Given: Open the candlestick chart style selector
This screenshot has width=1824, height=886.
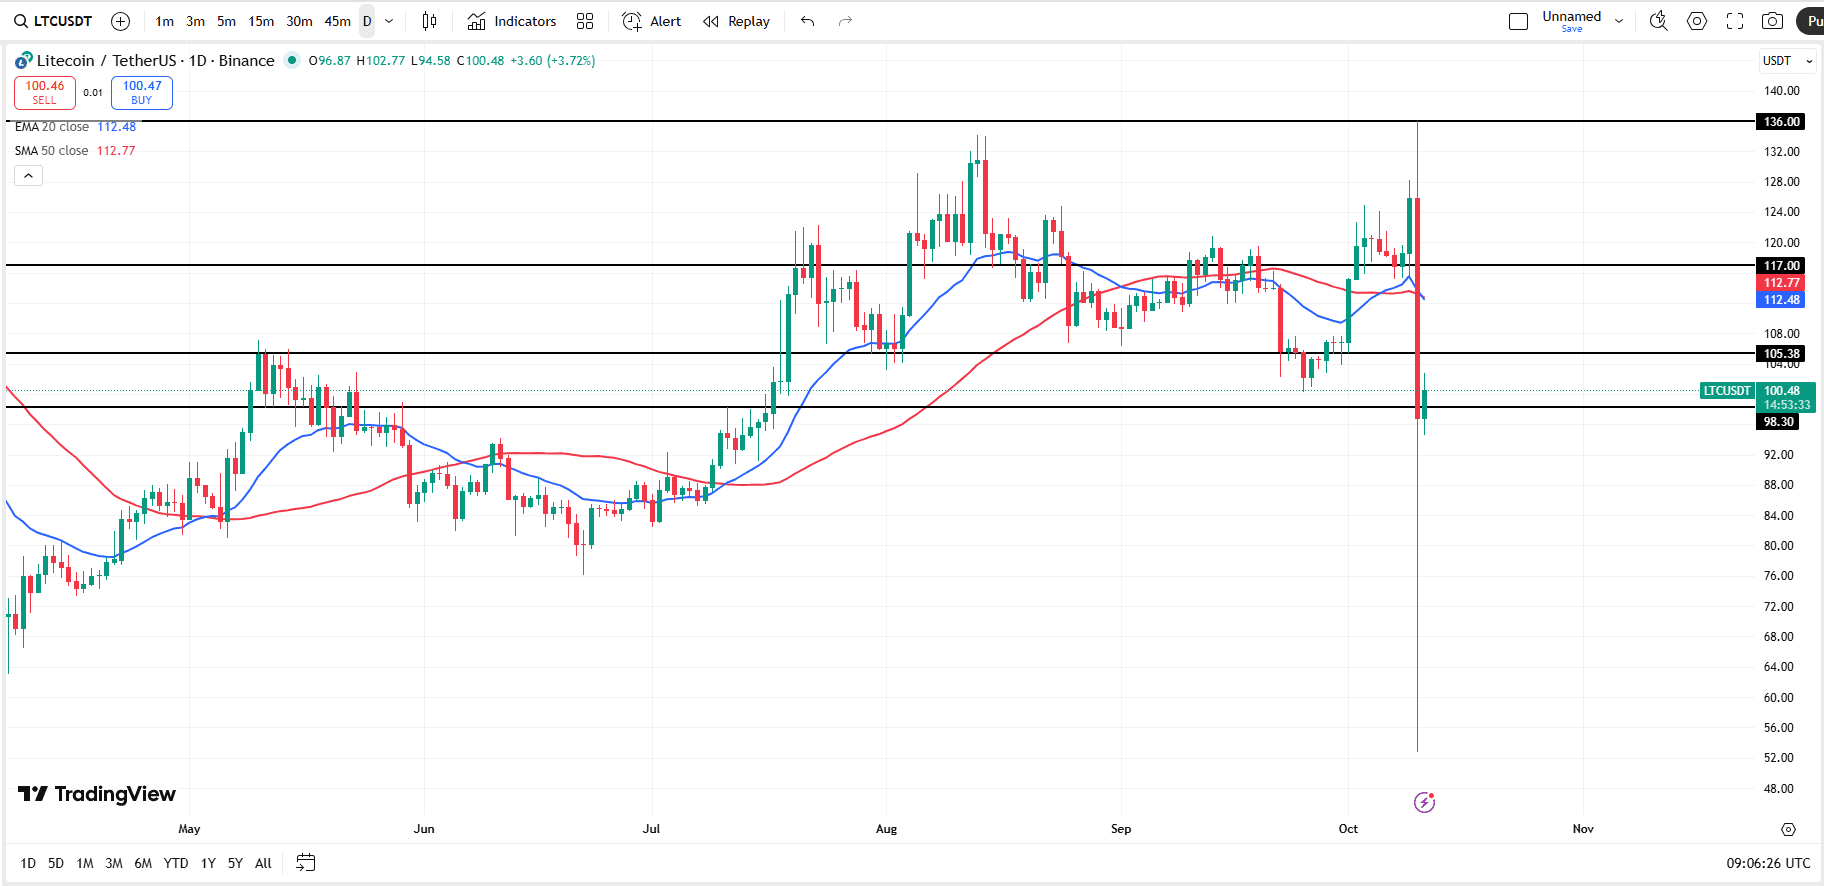Looking at the screenshot, I should pos(429,21).
